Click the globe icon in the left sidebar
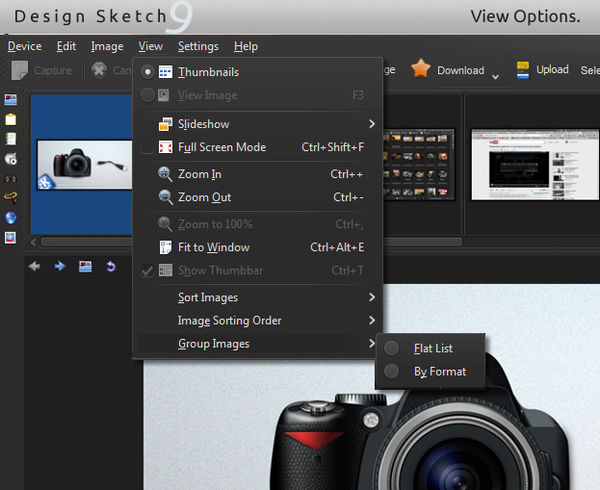 point(11,218)
